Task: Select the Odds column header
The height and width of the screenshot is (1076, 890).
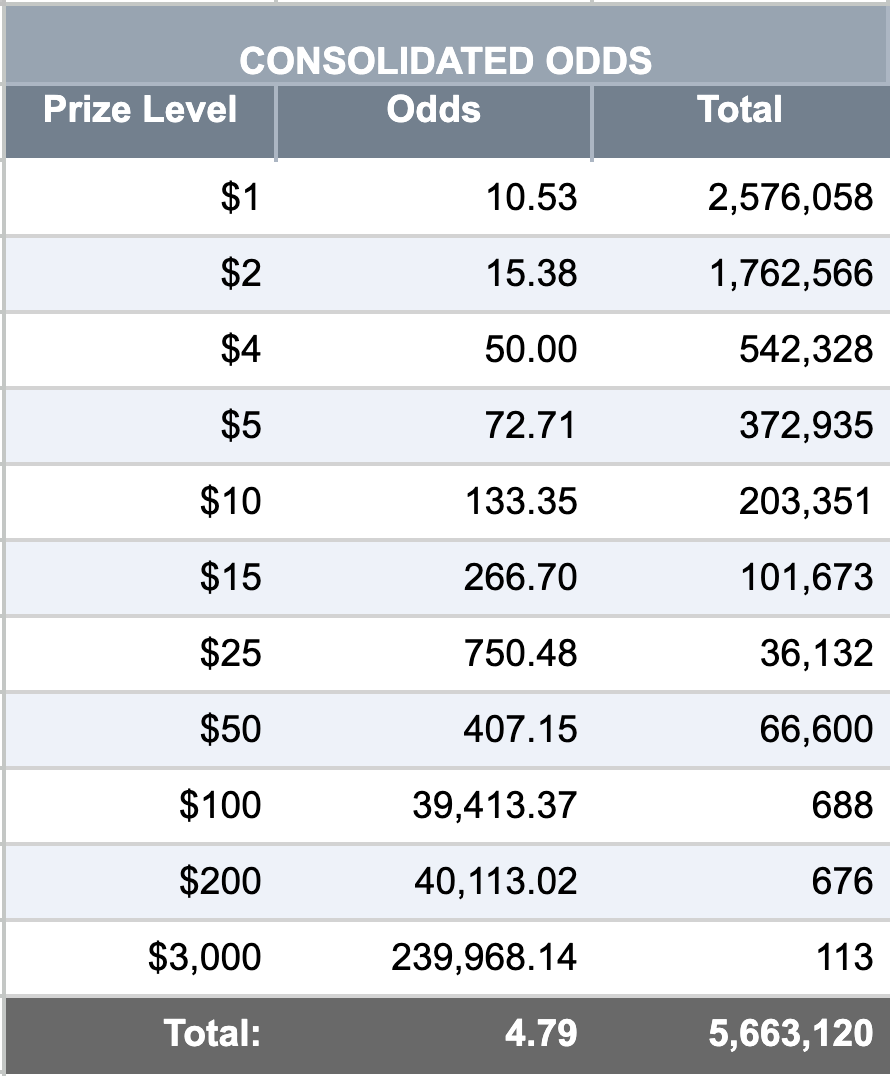Action: tap(434, 122)
